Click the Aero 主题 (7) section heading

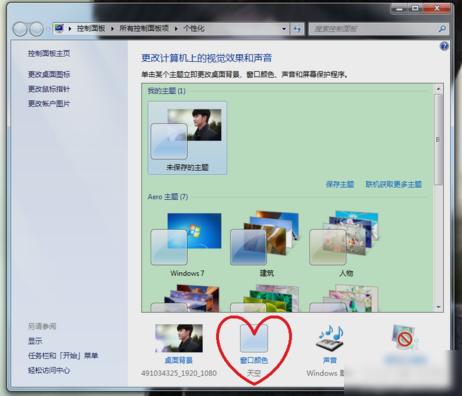pos(168,197)
